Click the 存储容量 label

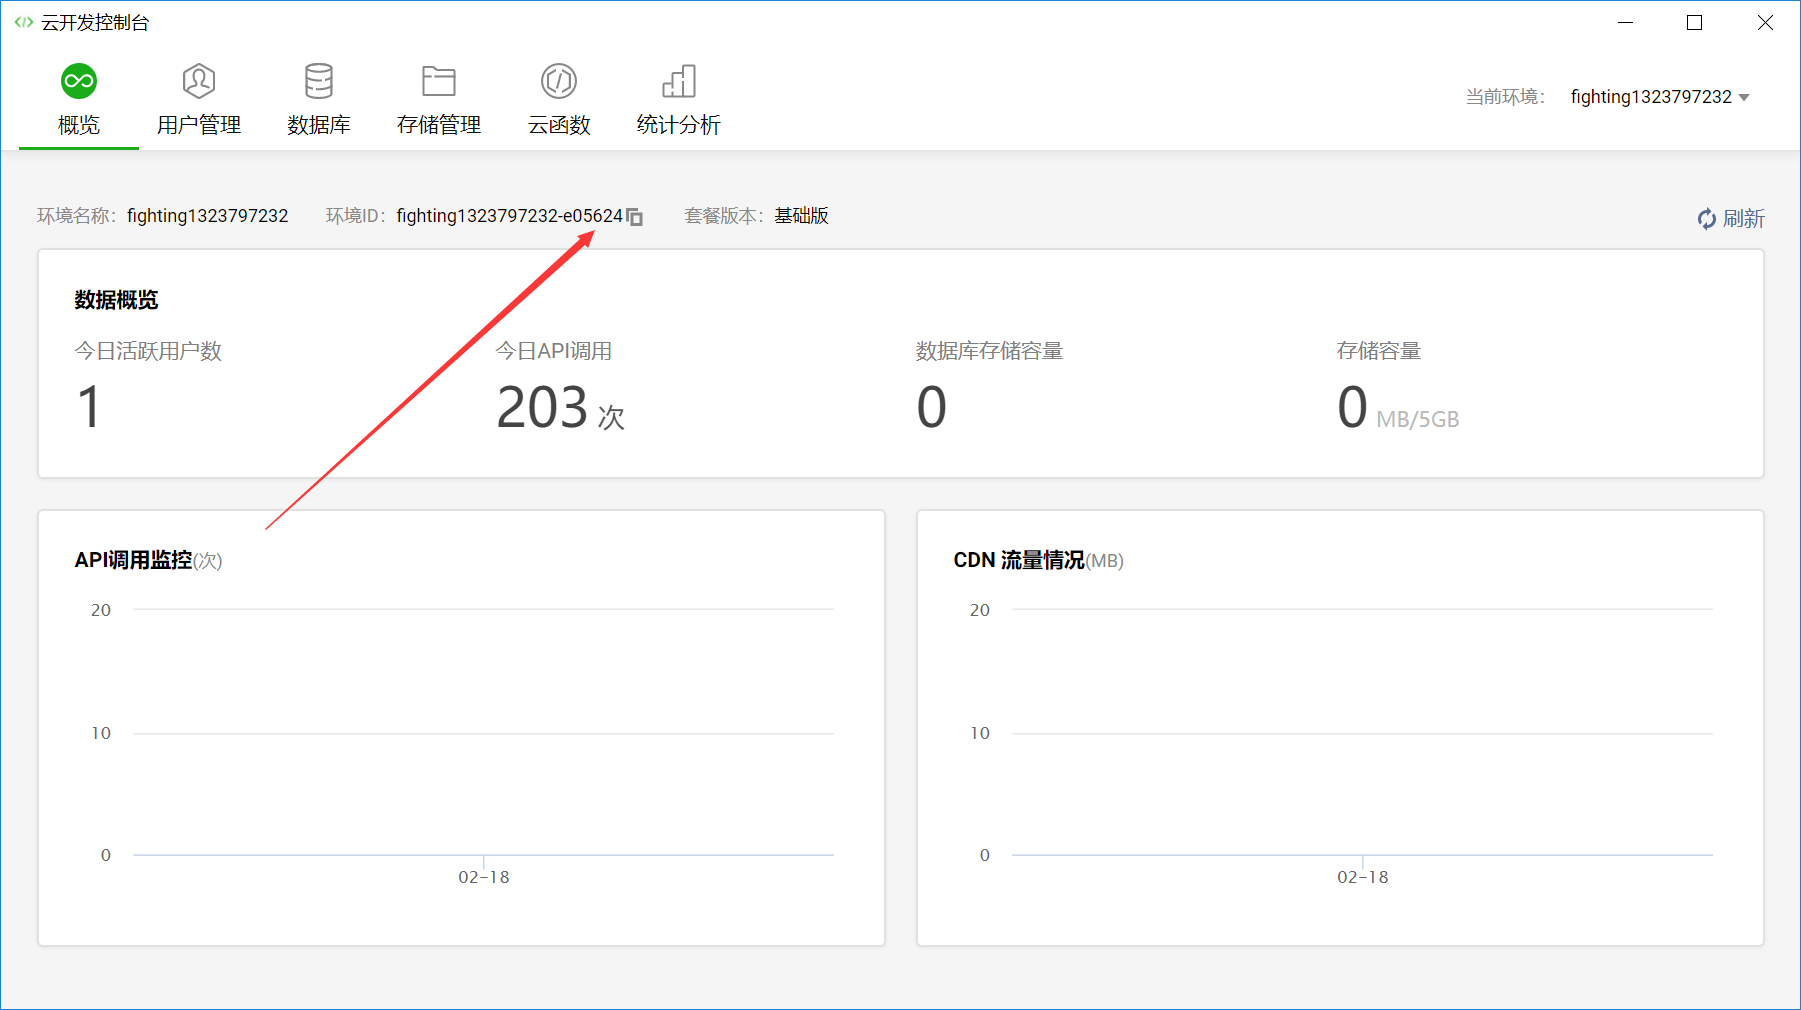(x=1379, y=351)
